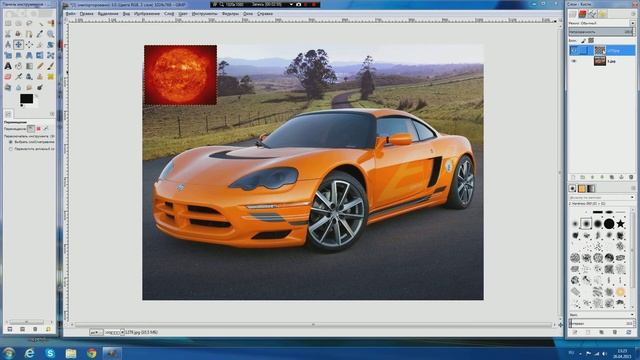Select the Move tool

pyautogui.click(x=18, y=44)
